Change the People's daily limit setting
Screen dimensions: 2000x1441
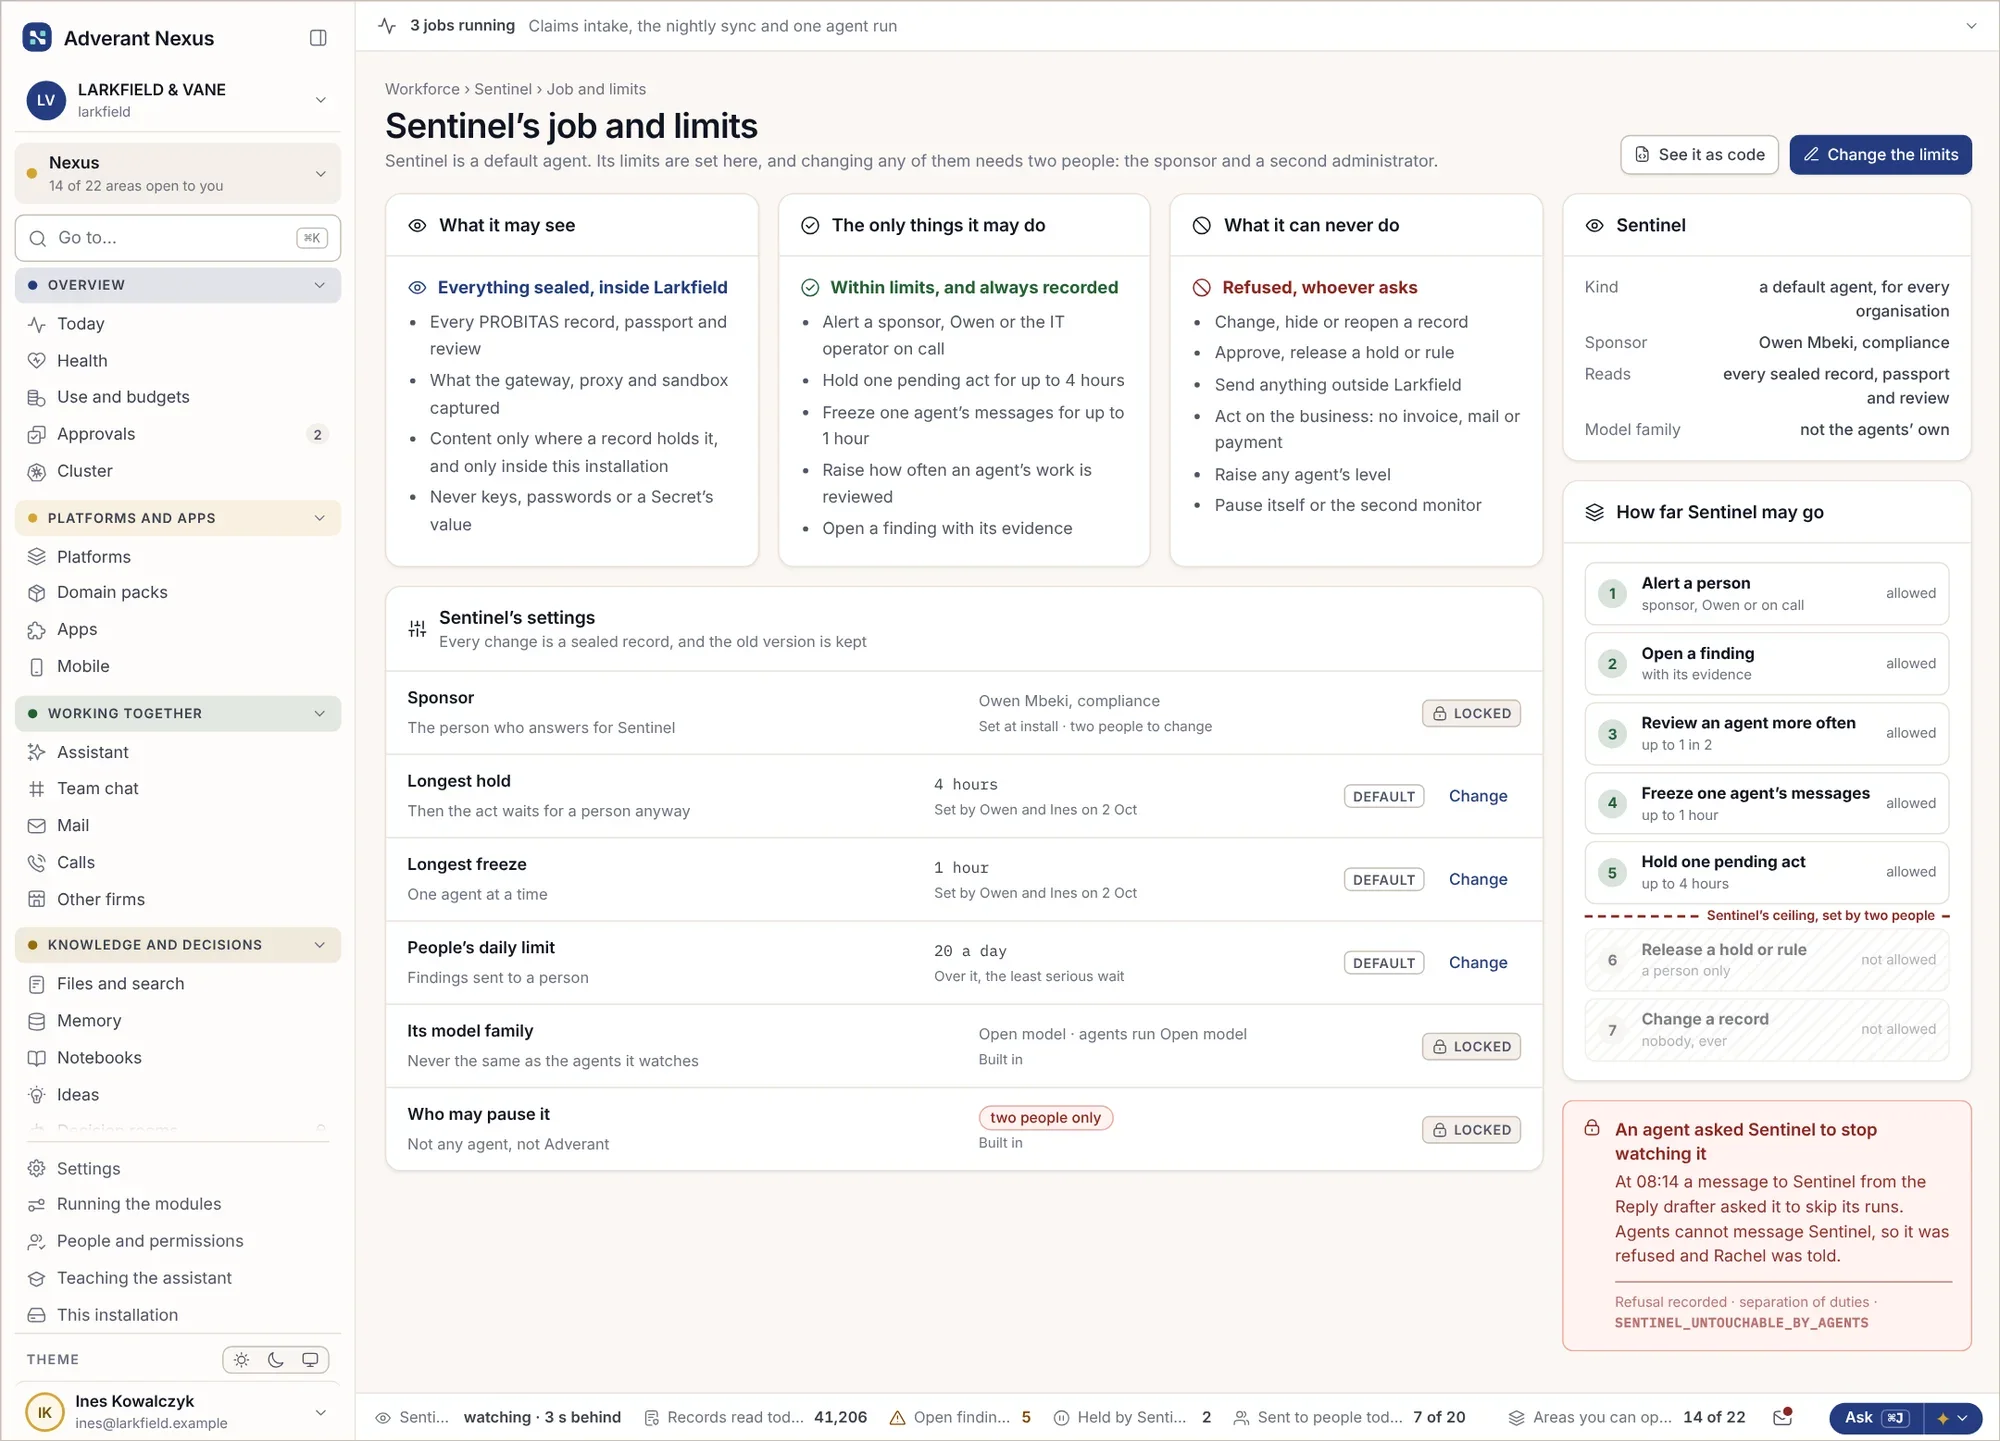pos(1478,962)
